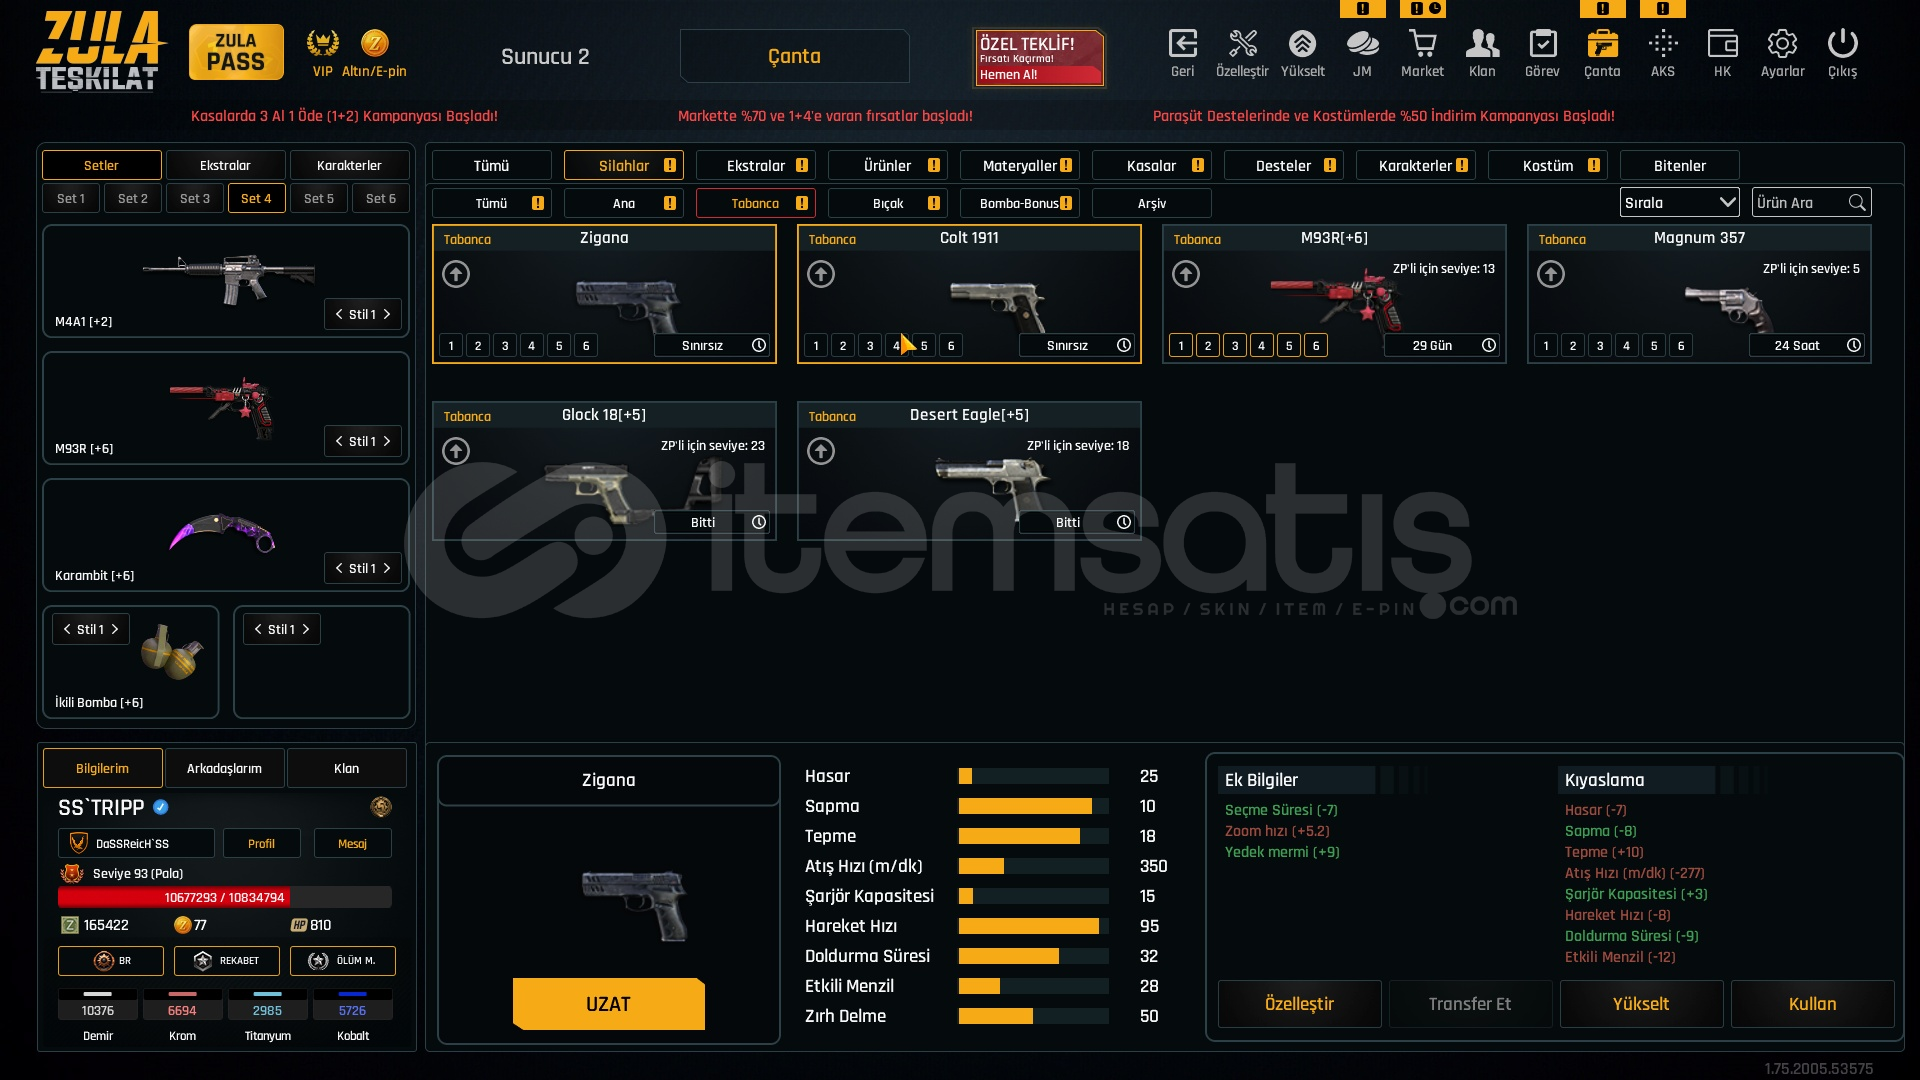Toggle set slot 1 on Magnum 357 card
Viewport: 1920px width, 1080px height.
tap(1546, 346)
